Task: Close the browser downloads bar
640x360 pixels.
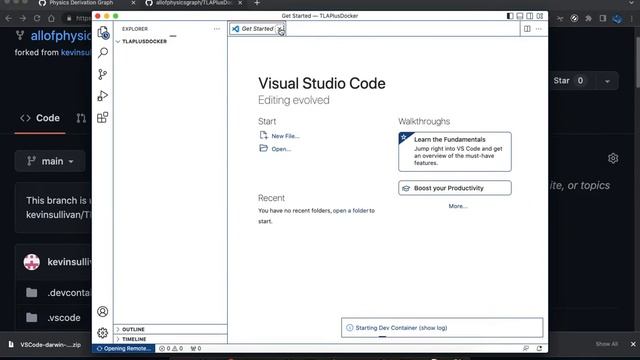Action: click(633, 344)
